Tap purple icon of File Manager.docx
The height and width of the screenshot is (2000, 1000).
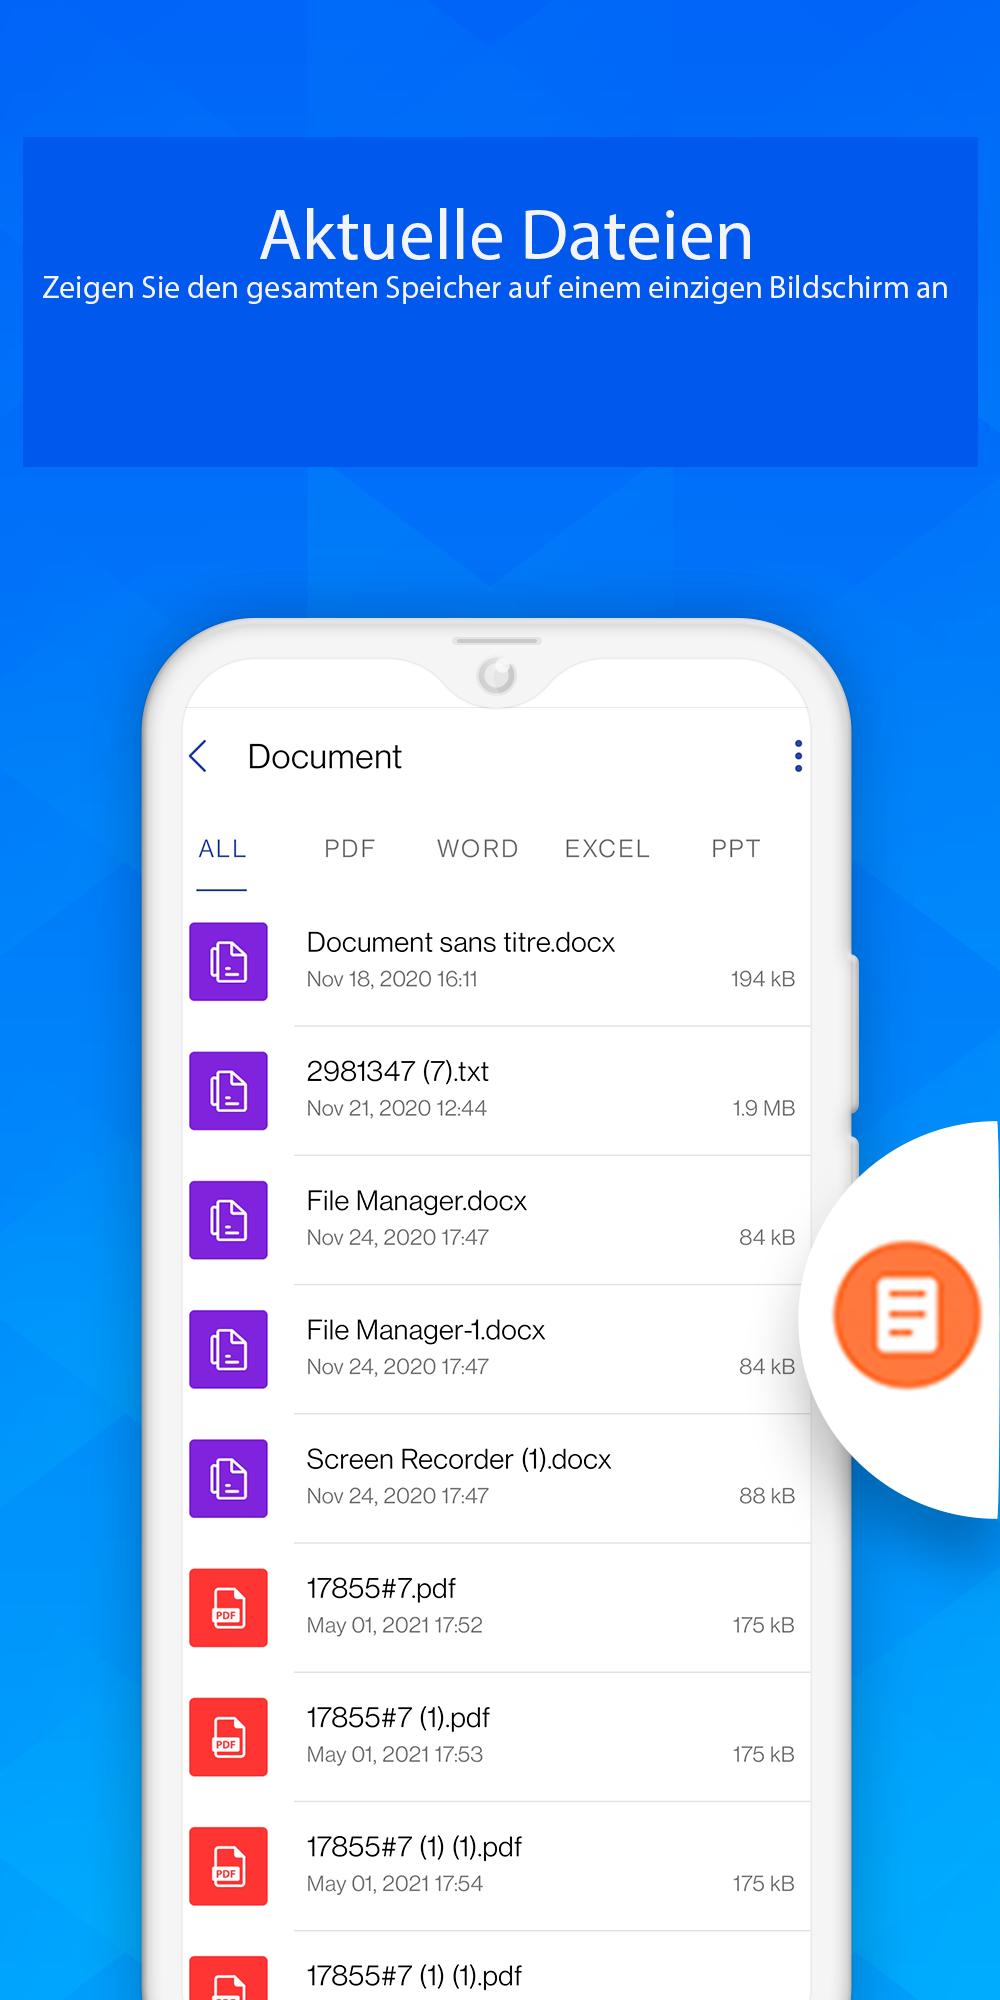click(x=228, y=1220)
